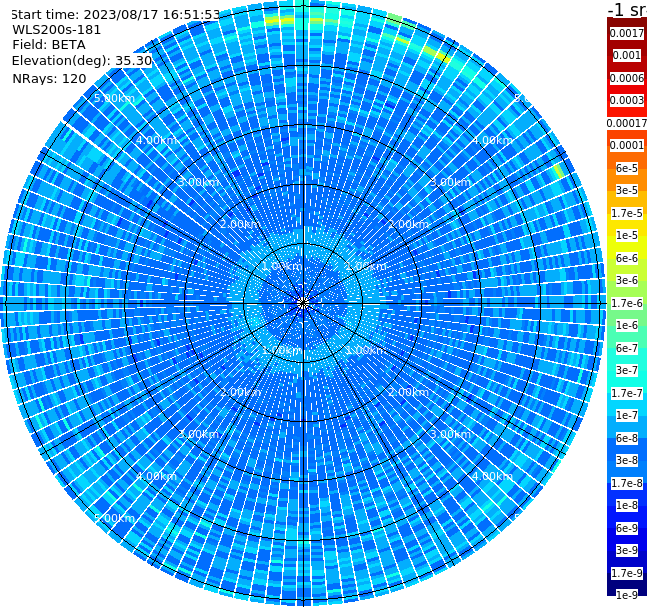The image size is (647, 607).
Task: Pick the colorbar value "0.0003"
Action: click(x=627, y=100)
